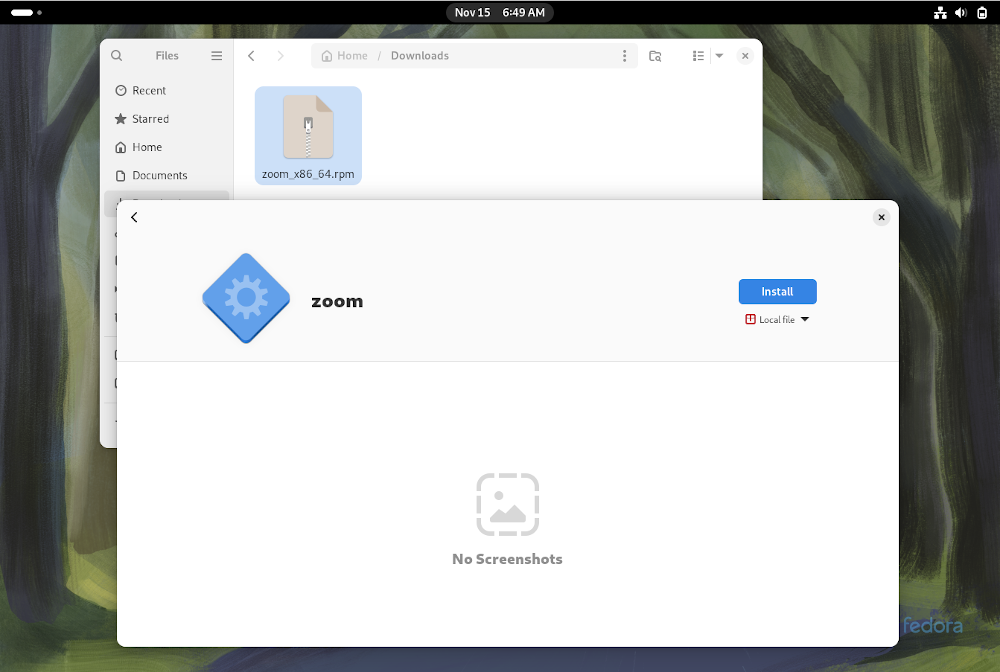Switch Files to list view
This screenshot has width=1000, height=672.
point(697,55)
